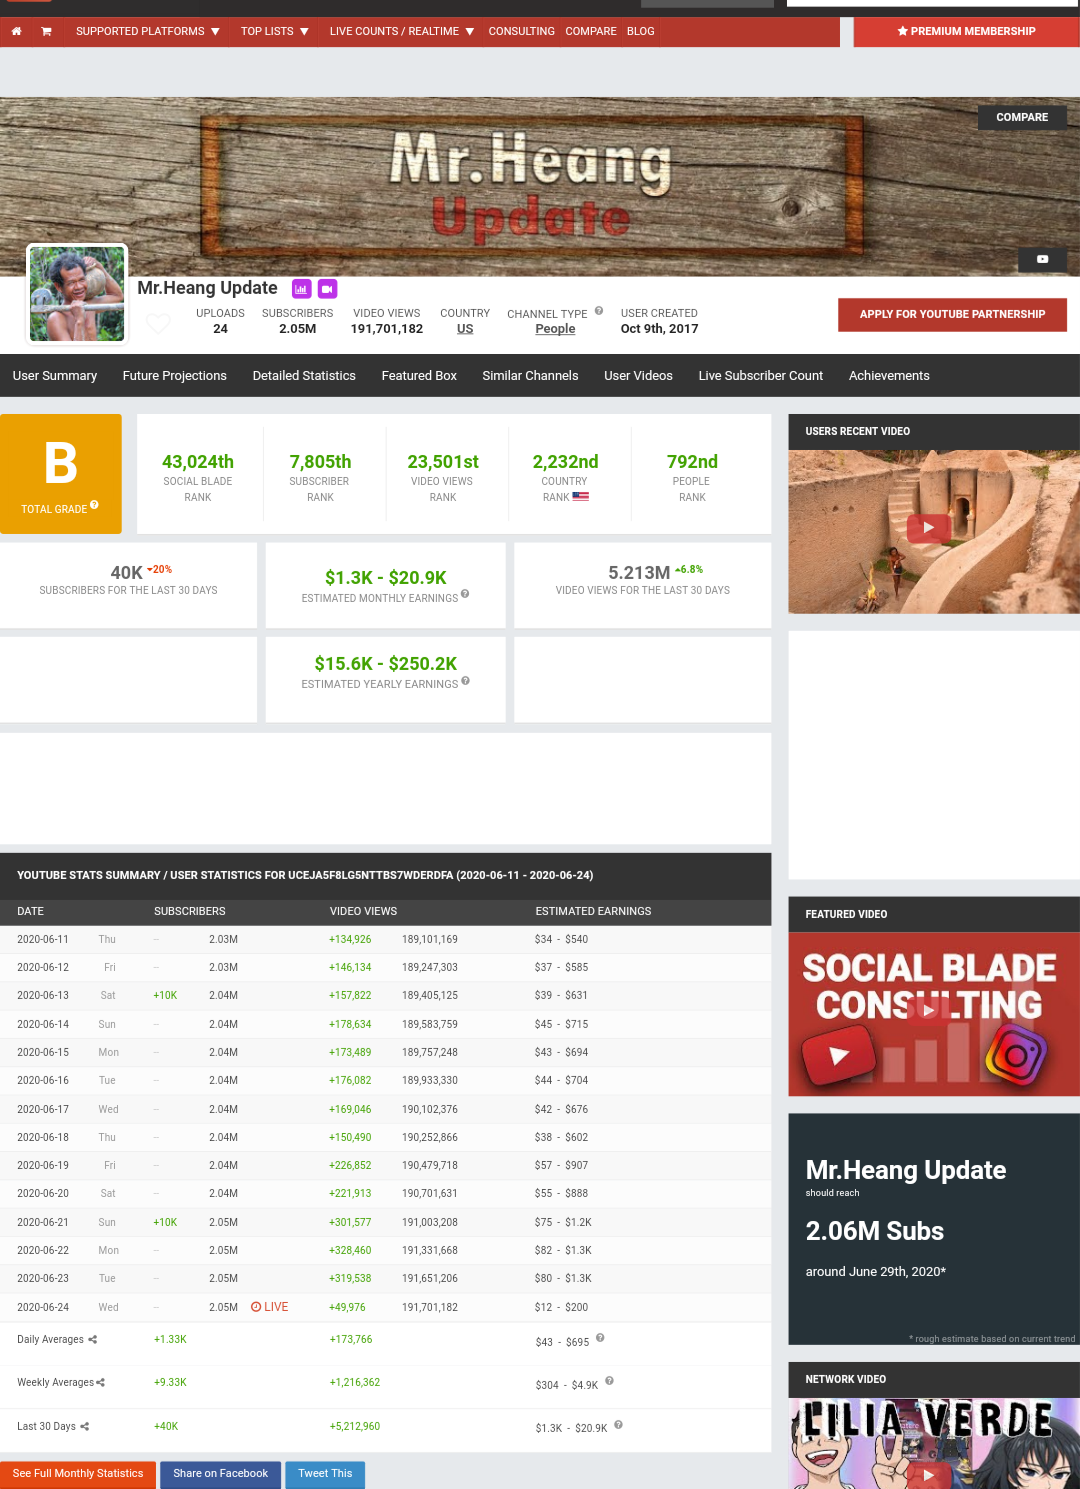Favorite the channel with heart icon
This screenshot has height=1489, width=1080.
158,324
